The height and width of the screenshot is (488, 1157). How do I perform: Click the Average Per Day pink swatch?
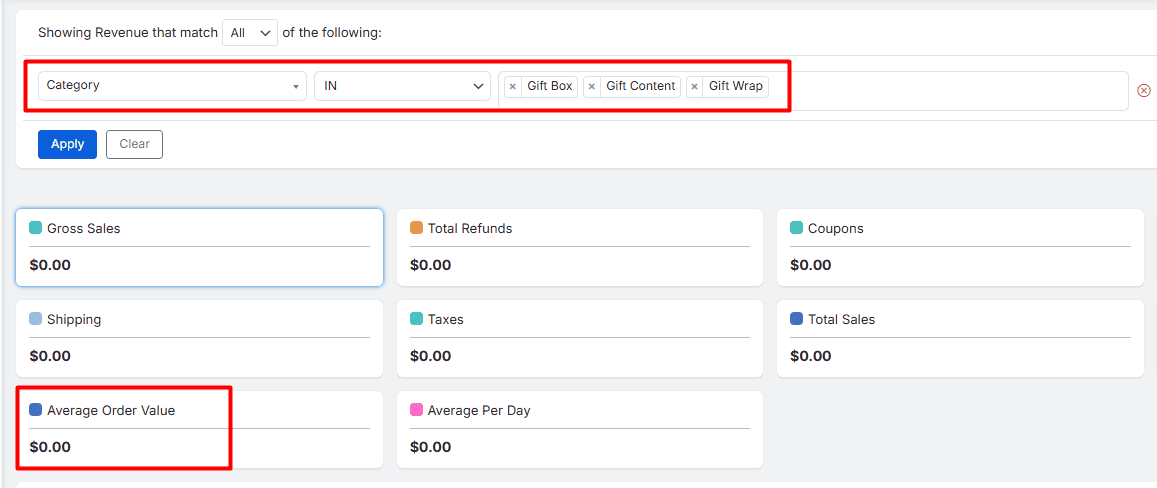417,410
